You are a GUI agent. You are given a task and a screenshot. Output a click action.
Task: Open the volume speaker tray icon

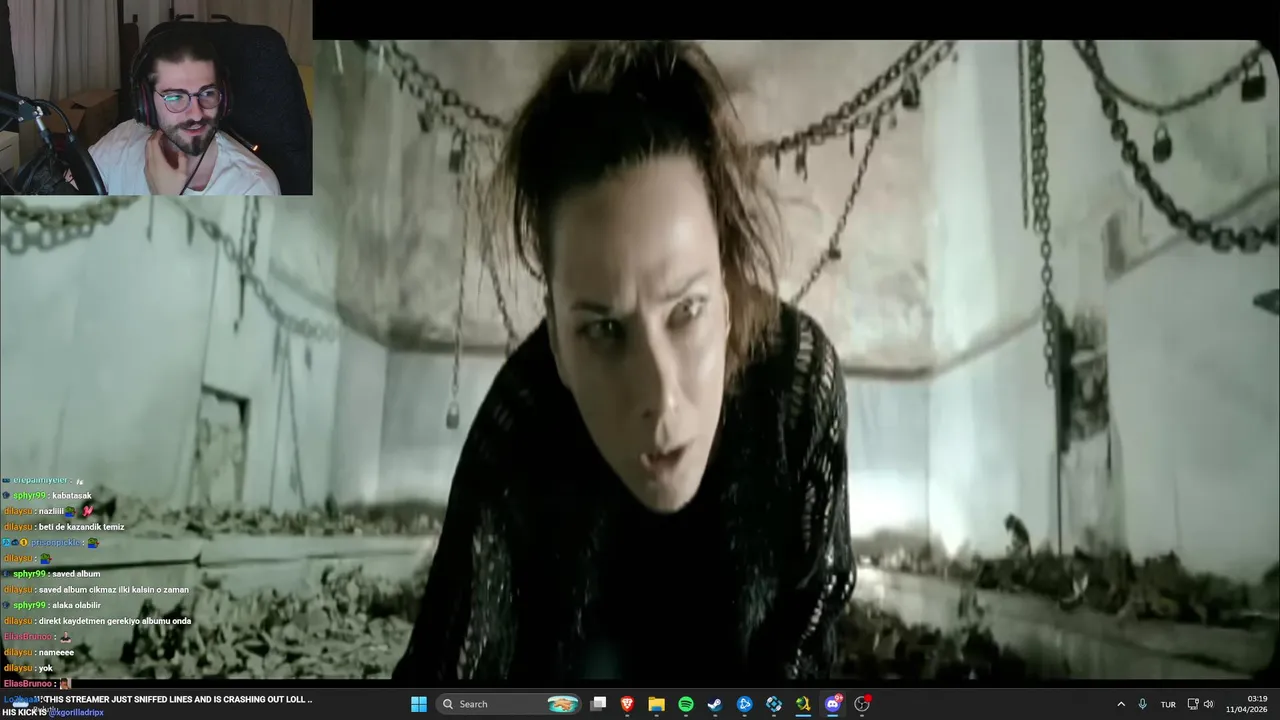[x=1208, y=704]
